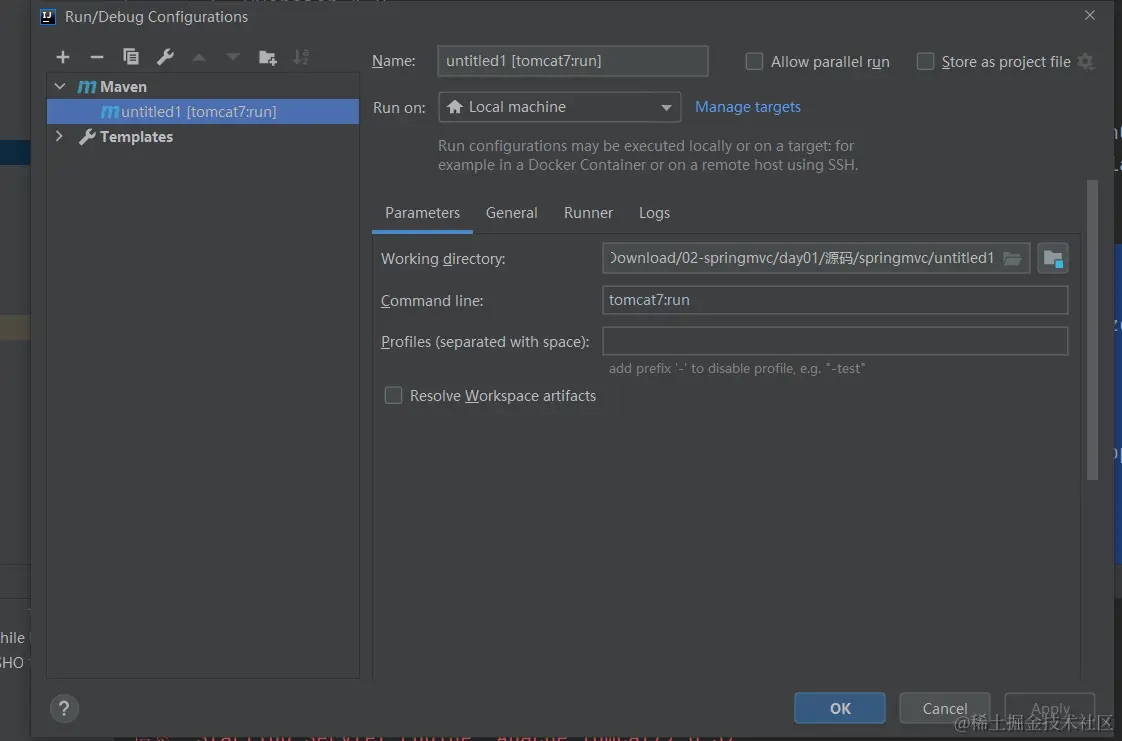This screenshot has width=1122, height=741.
Task: Click the Working directory field
Action: coord(816,258)
